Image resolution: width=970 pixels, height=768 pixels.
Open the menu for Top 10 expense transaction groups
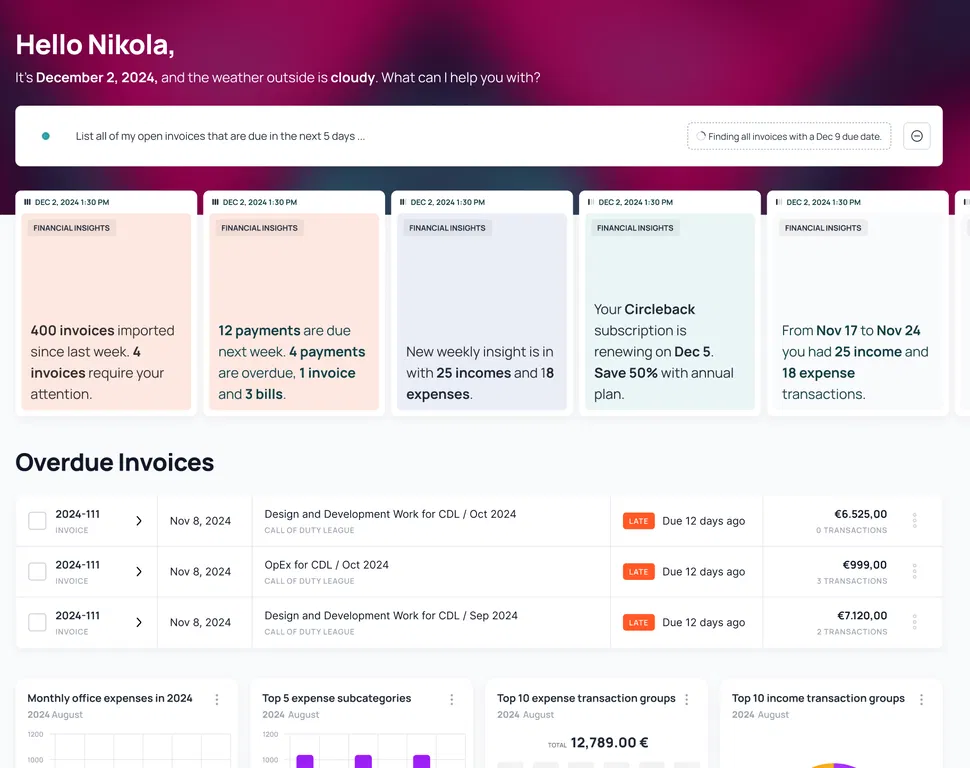(x=687, y=699)
